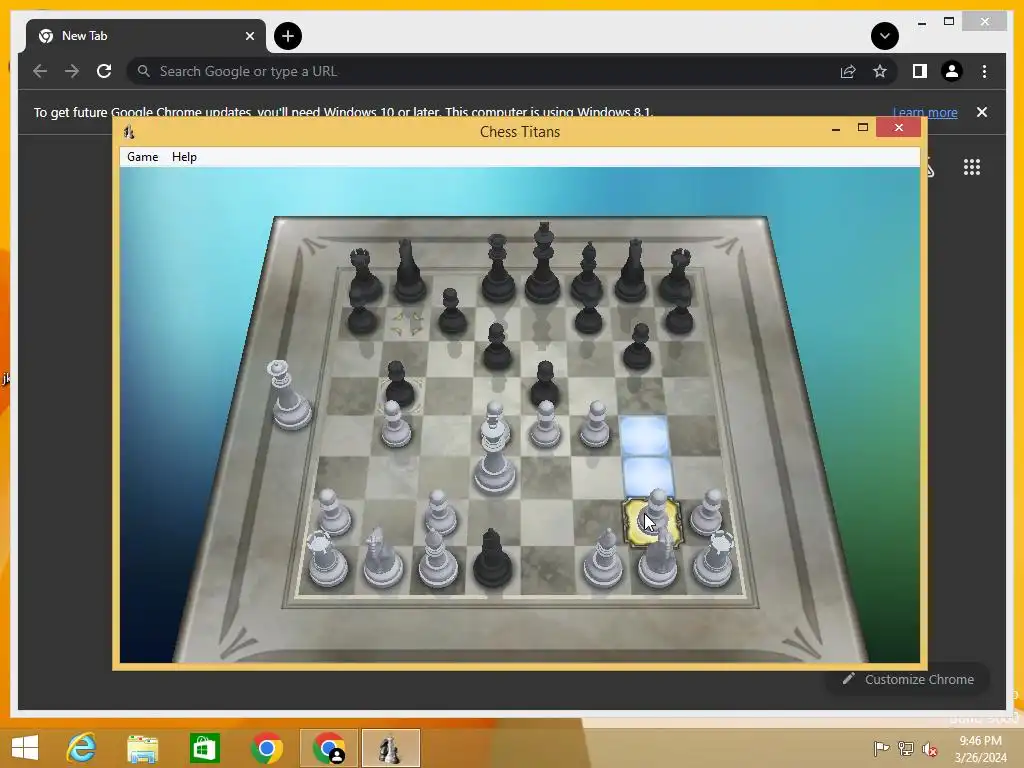The height and width of the screenshot is (768, 1024).
Task: Click the black king on the back row
Action: coord(543,263)
